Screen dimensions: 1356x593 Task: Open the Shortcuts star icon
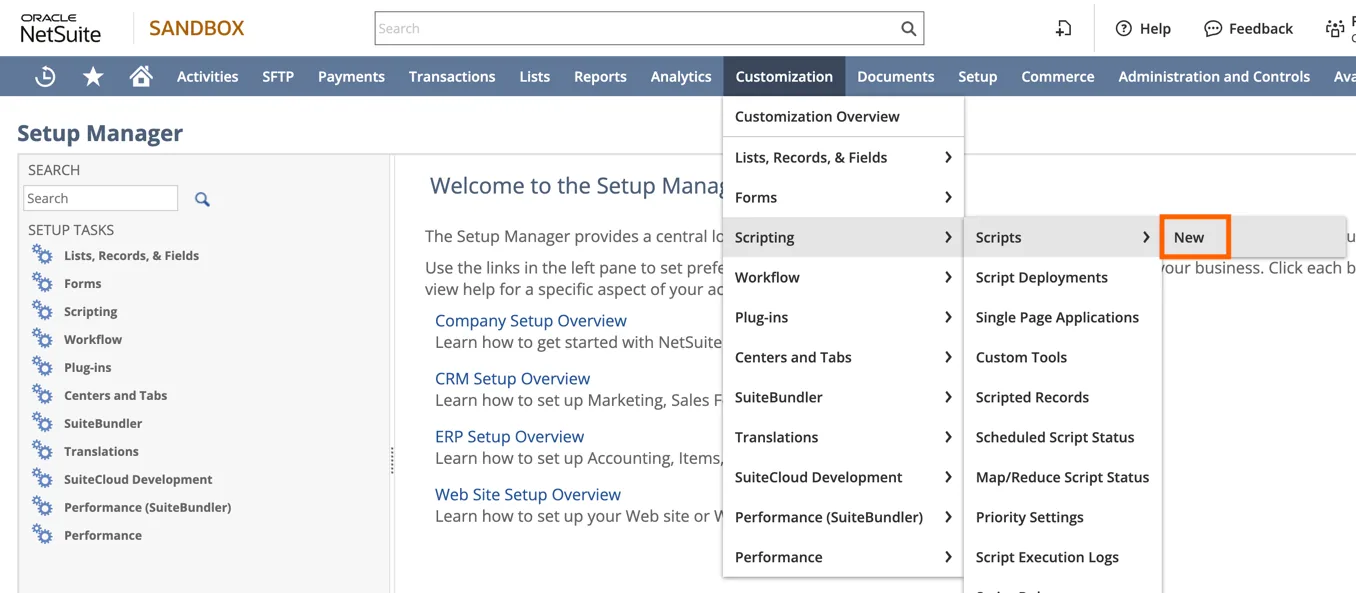pos(93,76)
